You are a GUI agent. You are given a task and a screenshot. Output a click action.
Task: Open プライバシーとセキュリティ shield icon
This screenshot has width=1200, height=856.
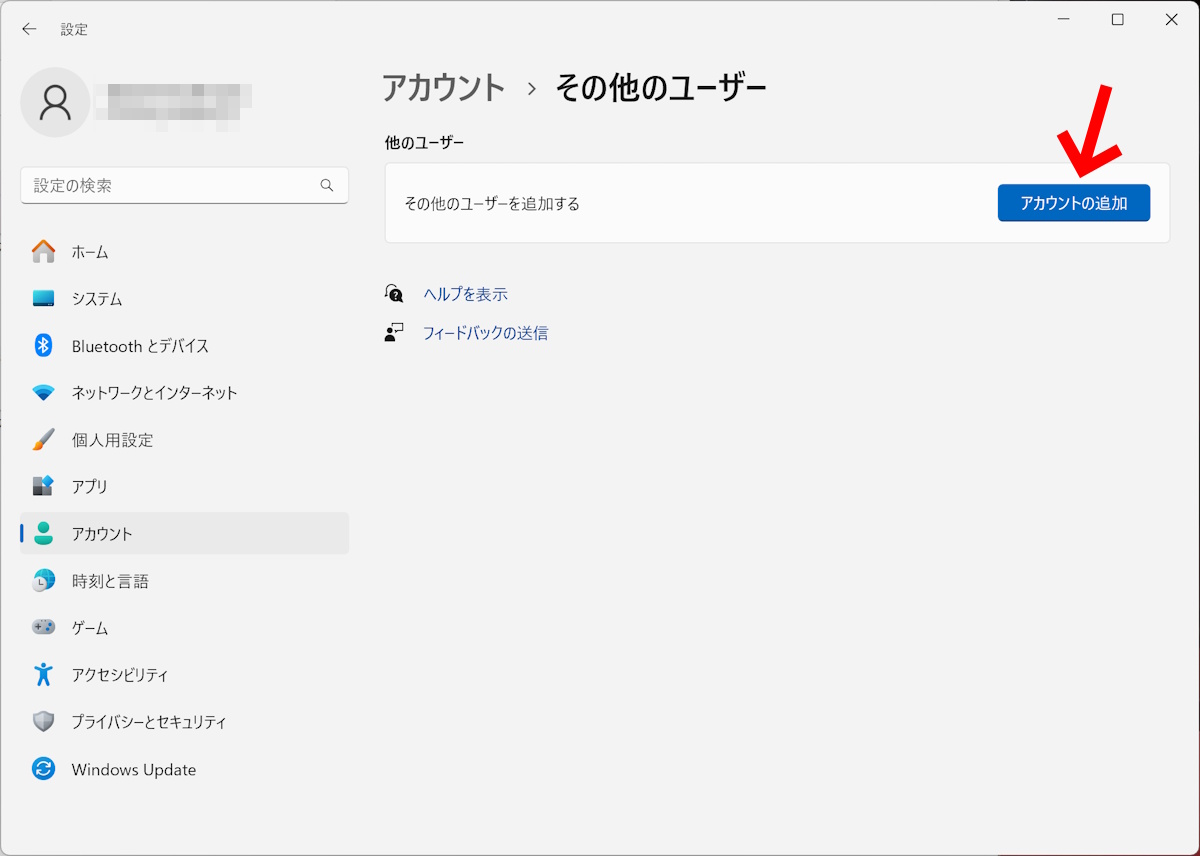click(44, 721)
